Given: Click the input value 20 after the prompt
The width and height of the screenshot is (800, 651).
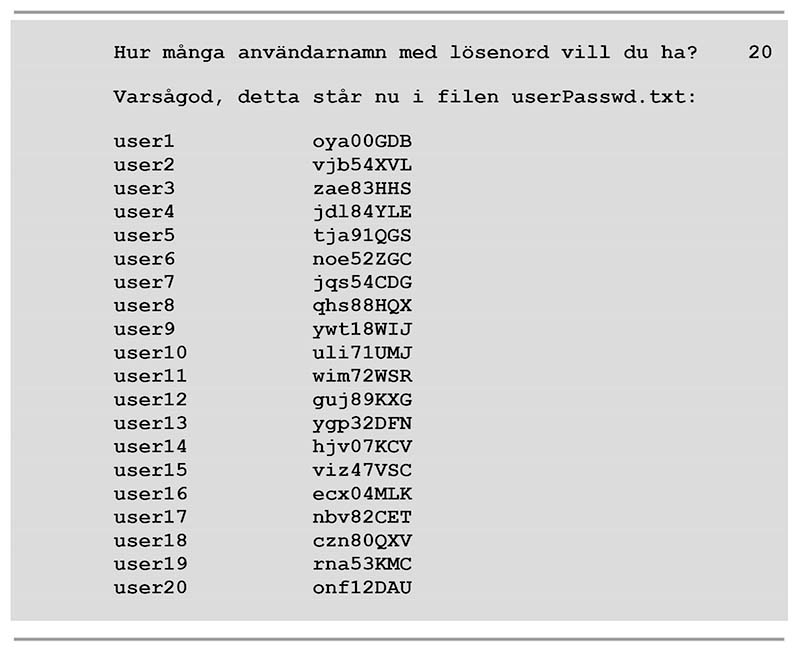Looking at the screenshot, I should [x=760, y=51].
